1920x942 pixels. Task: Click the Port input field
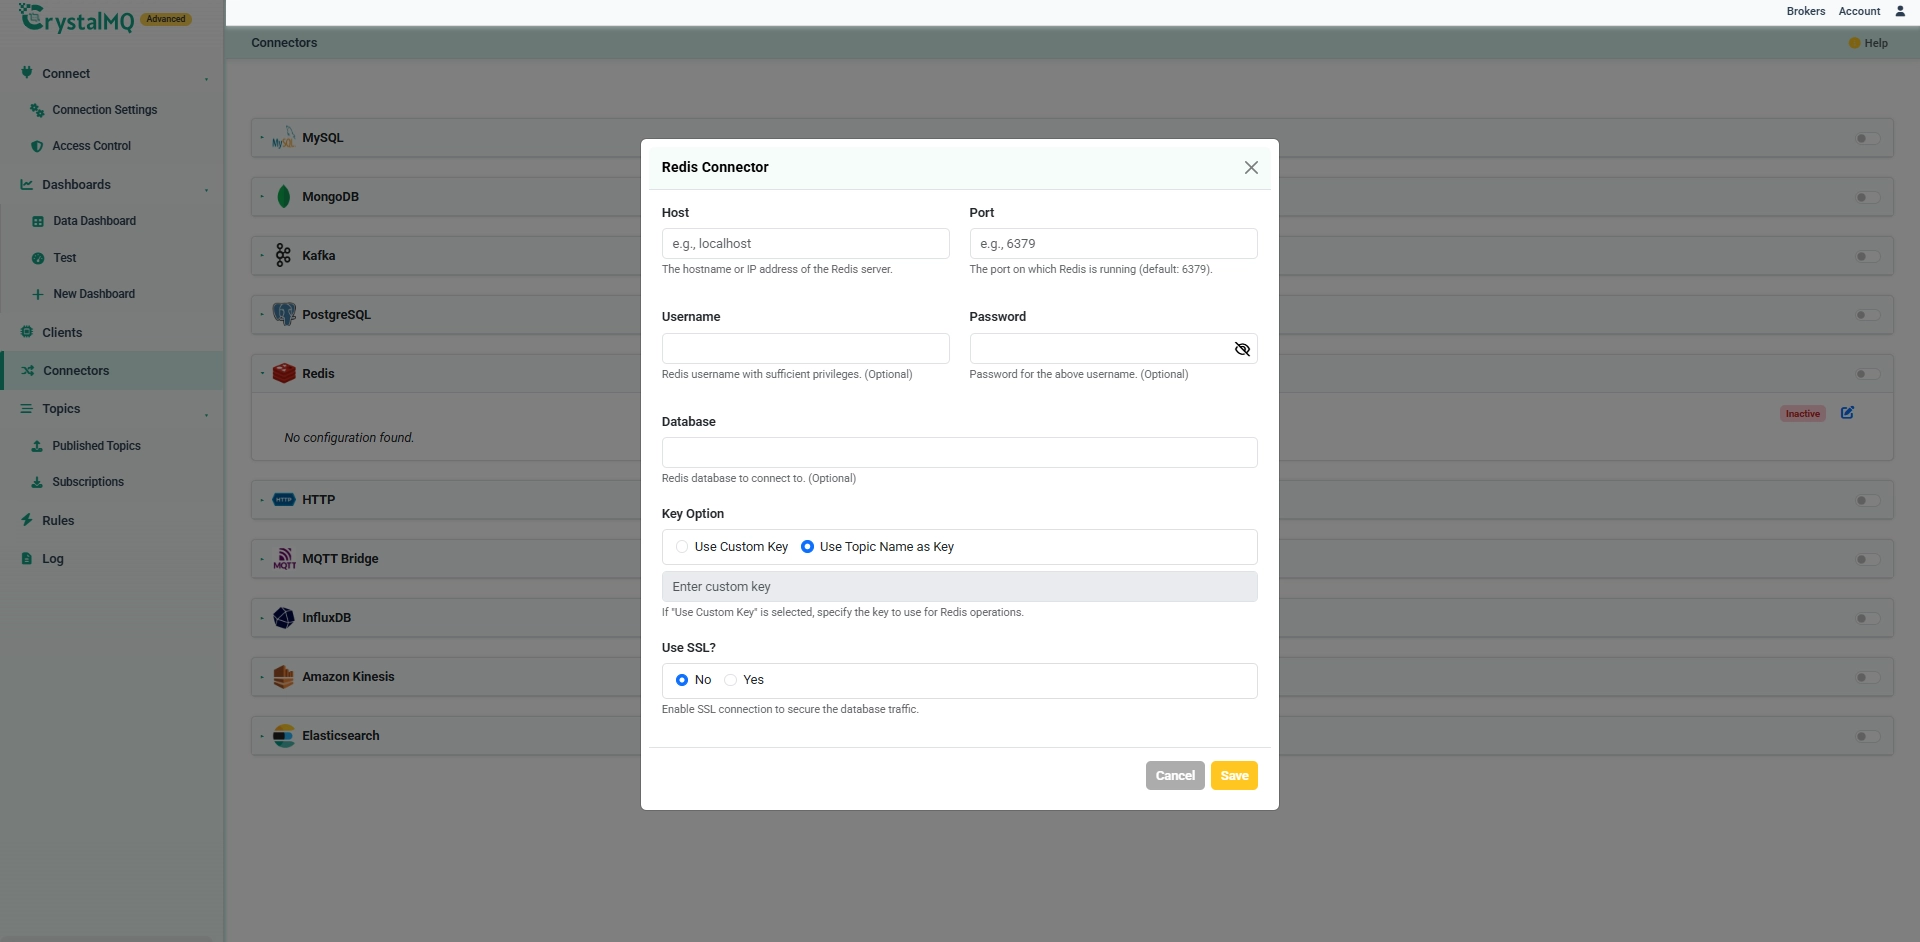click(1113, 244)
